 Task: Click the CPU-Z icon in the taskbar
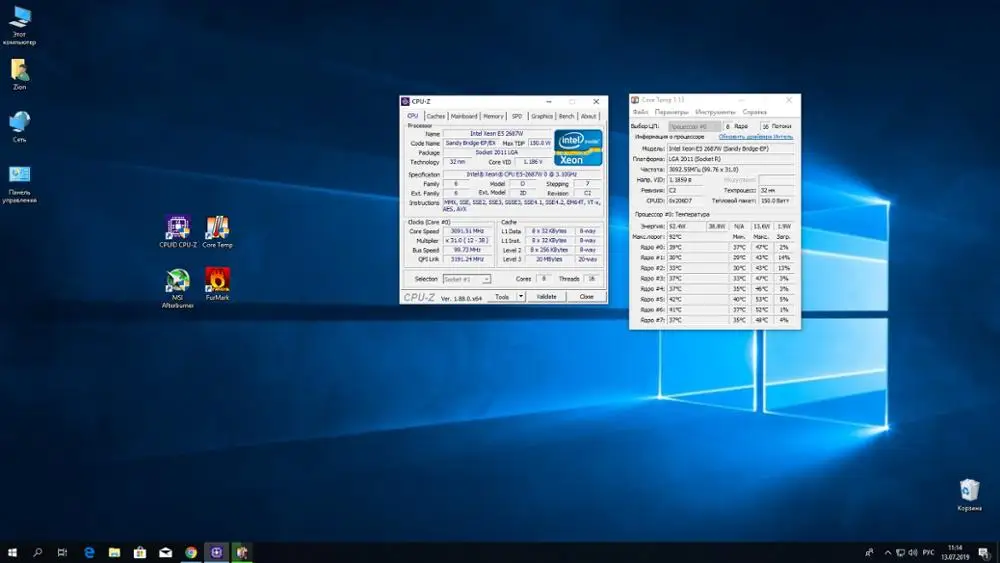point(217,552)
